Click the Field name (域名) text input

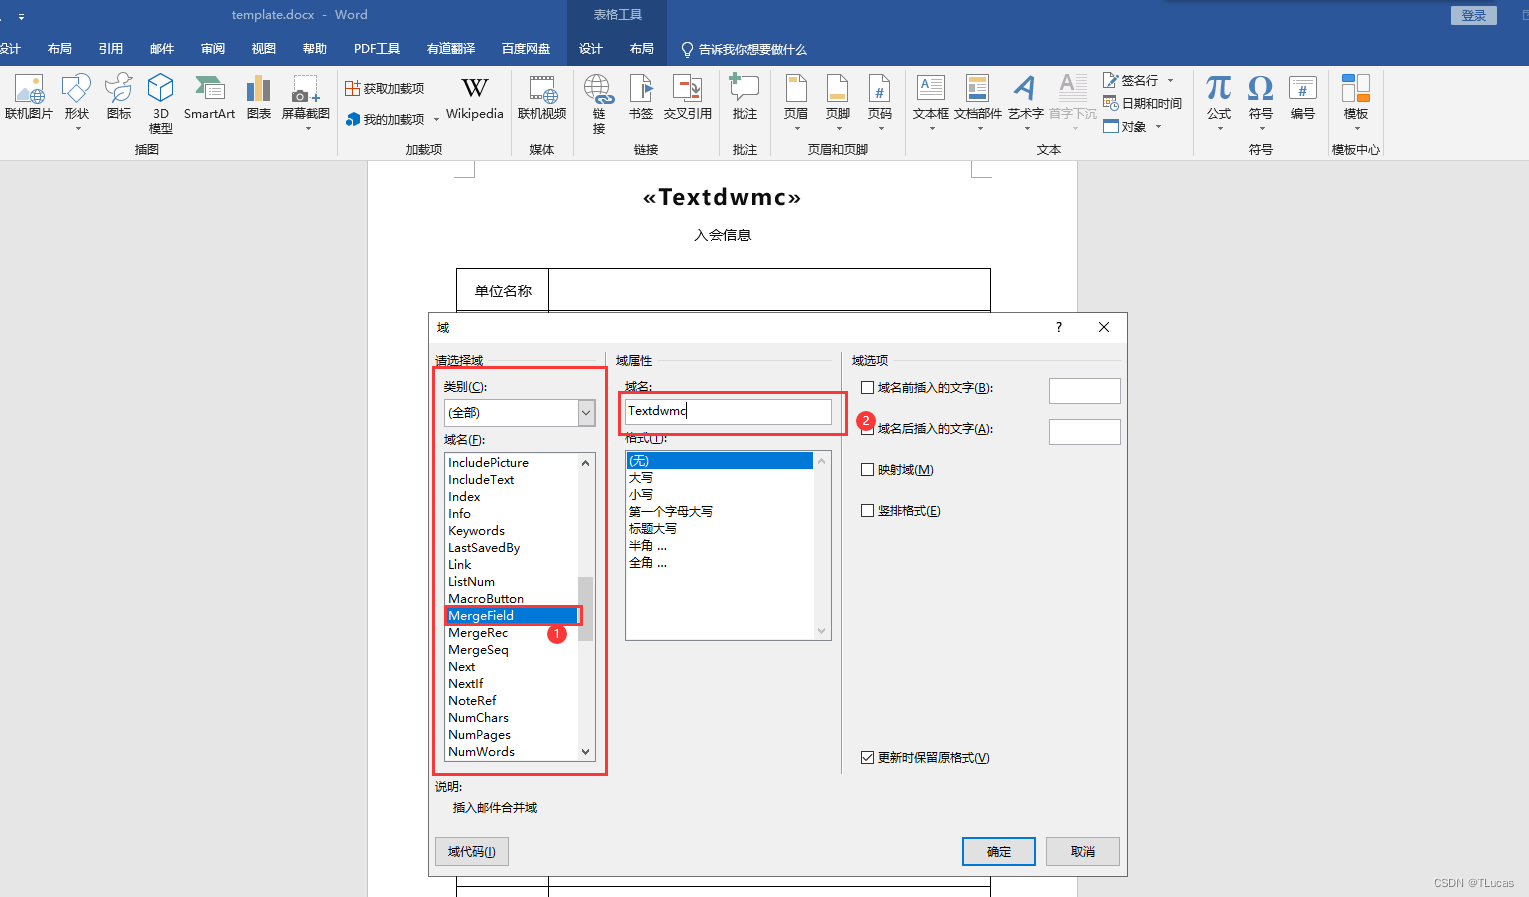[x=728, y=411]
